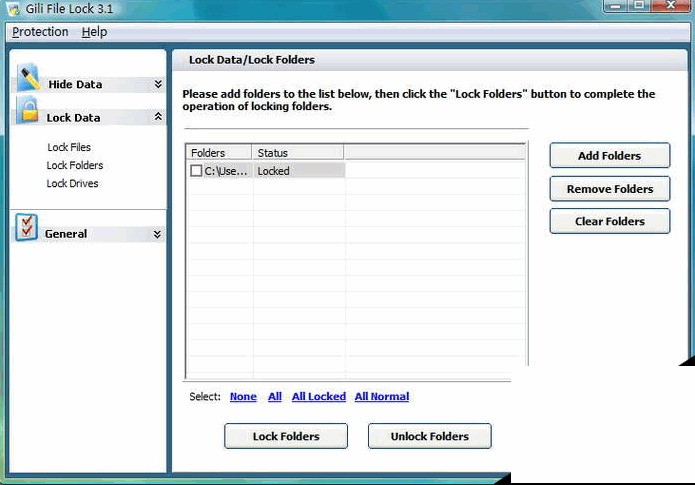The image size is (695, 485).
Task: Select Lock Drives in the sidebar
Action: coord(72,184)
